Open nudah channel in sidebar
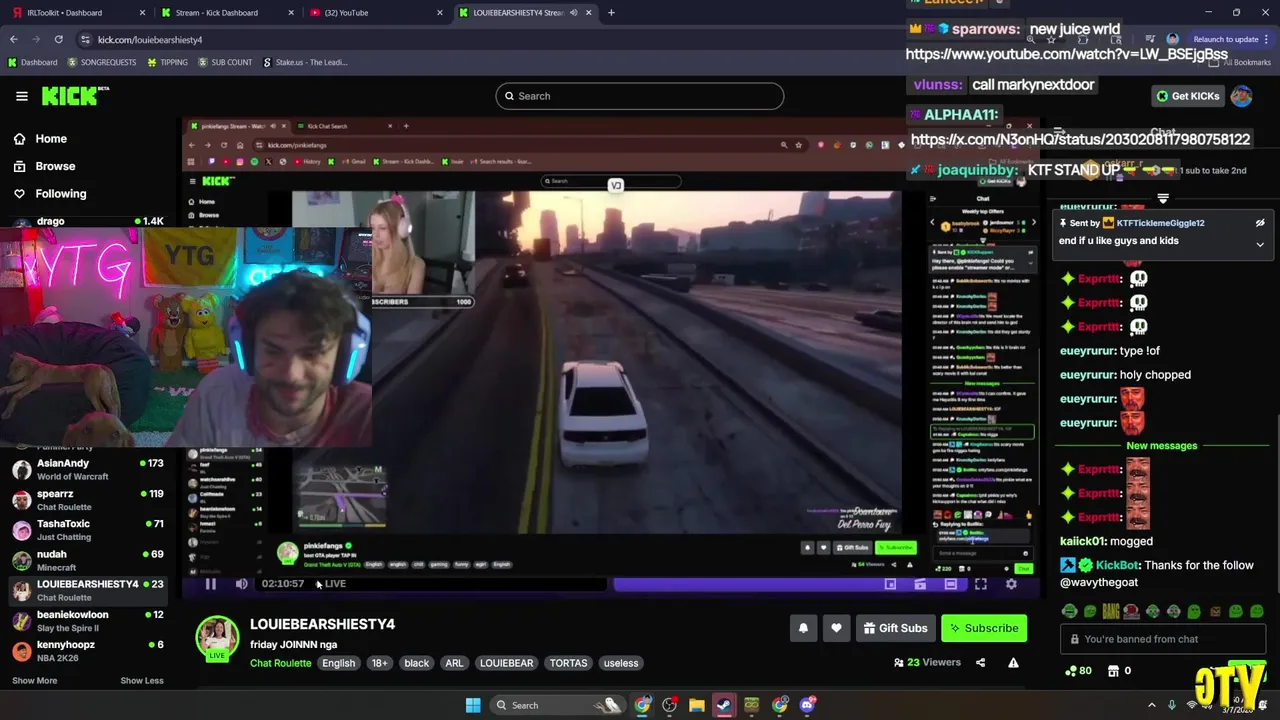The image size is (1280, 720). [87, 560]
